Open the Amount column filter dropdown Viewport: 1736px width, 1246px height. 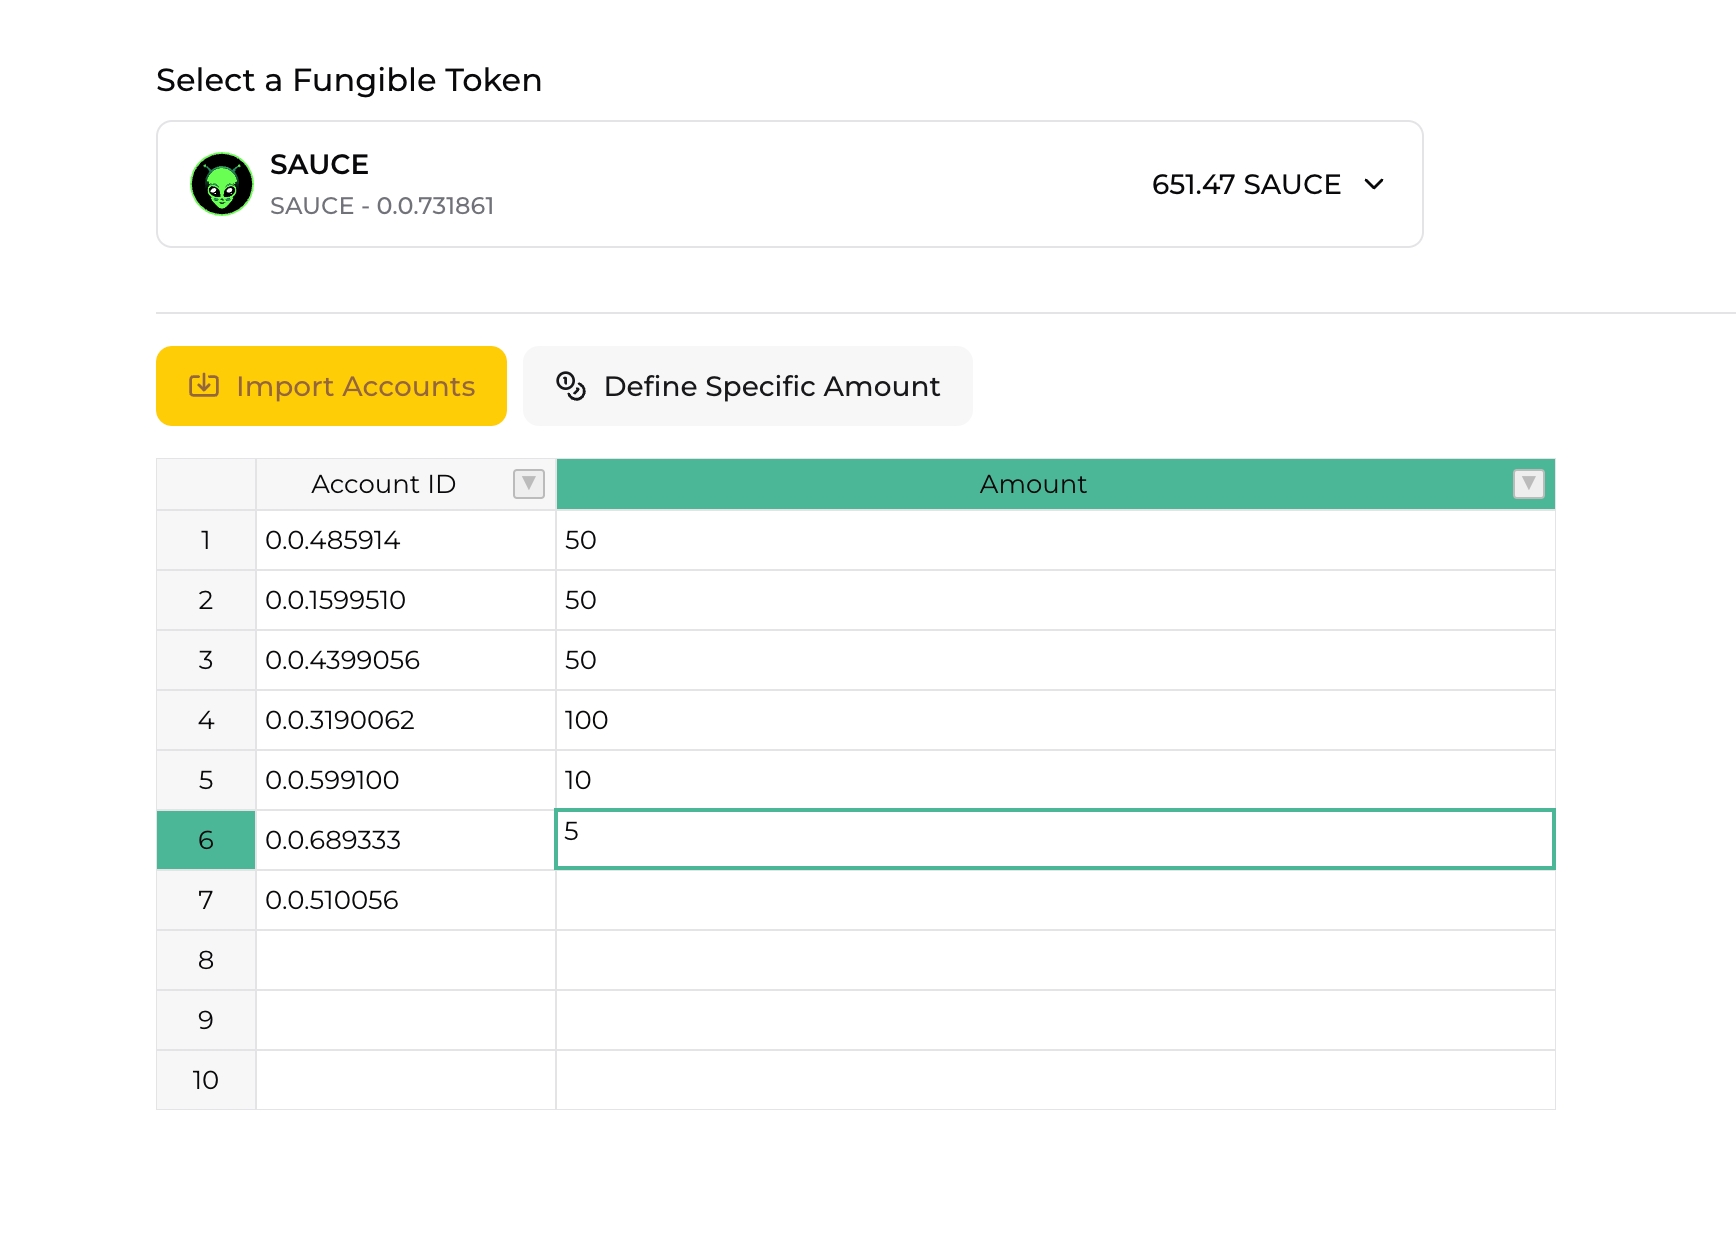(1528, 484)
